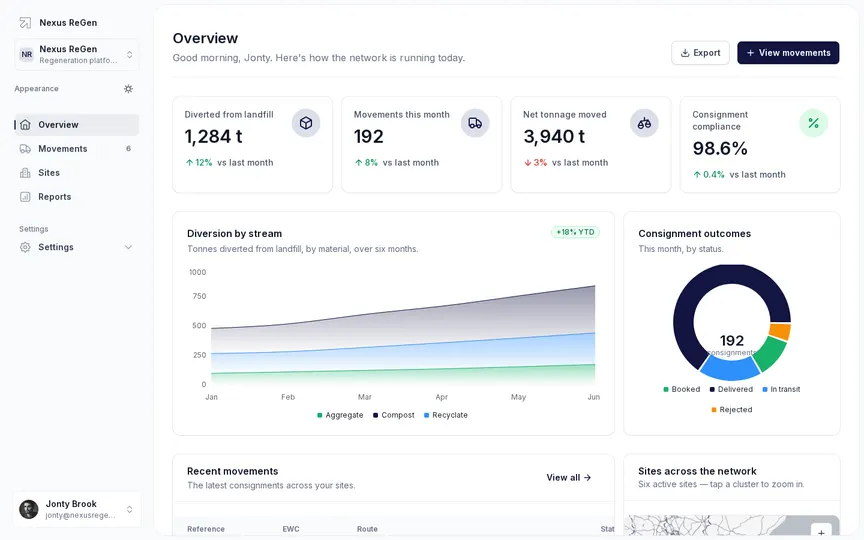Open the Settings sidebar item

pos(77,247)
